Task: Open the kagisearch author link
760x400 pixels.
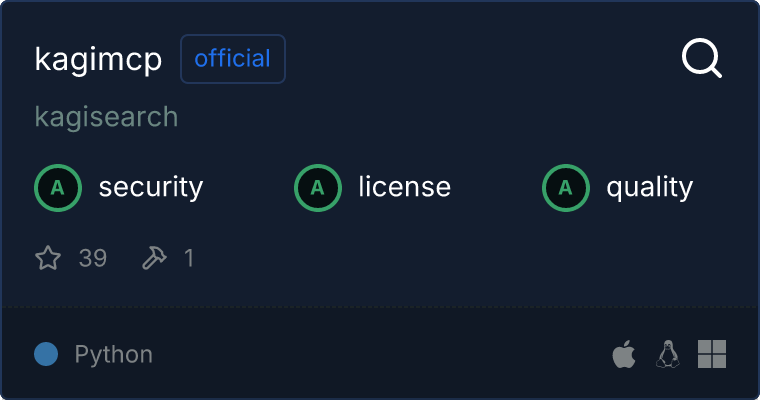Action: click(106, 117)
